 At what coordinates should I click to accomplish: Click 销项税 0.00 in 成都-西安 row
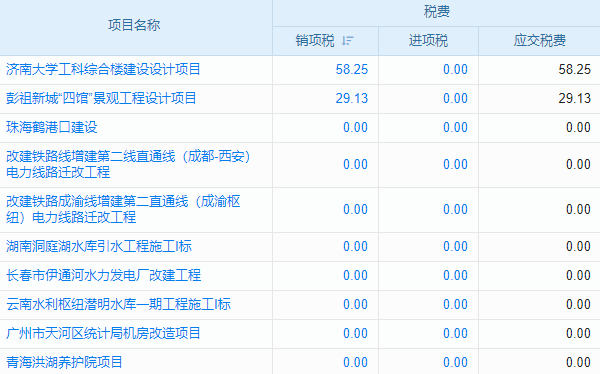(355, 165)
